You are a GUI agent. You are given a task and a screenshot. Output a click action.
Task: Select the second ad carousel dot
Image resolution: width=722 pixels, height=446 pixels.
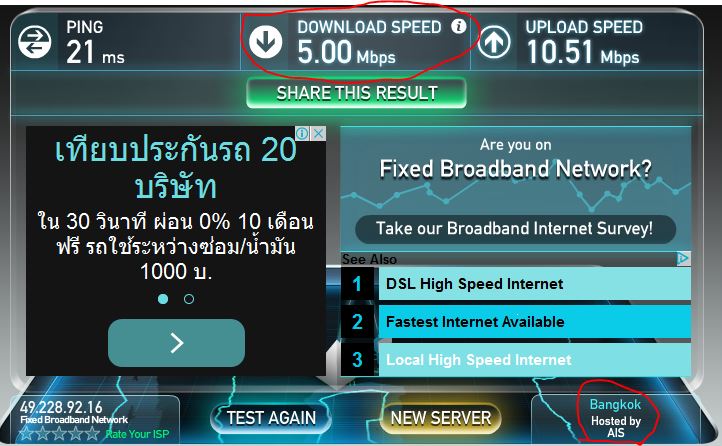189,299
